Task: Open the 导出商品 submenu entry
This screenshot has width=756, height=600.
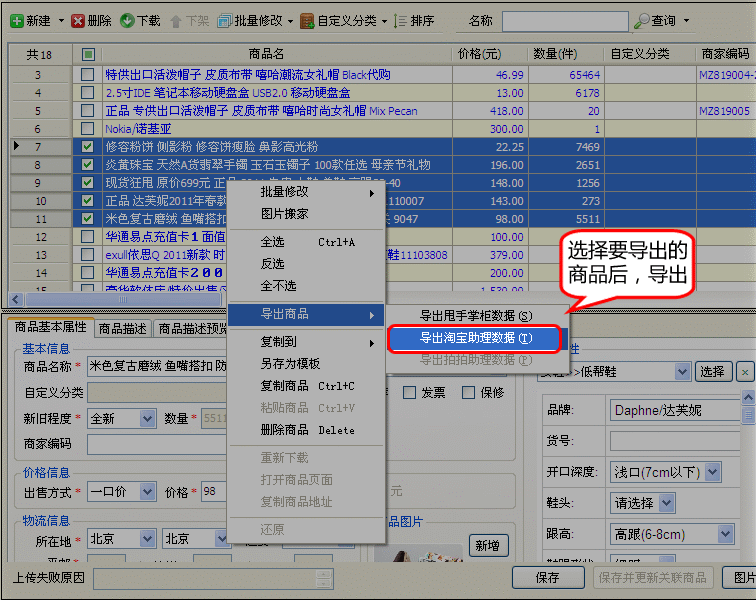Action: coord(306,314)
